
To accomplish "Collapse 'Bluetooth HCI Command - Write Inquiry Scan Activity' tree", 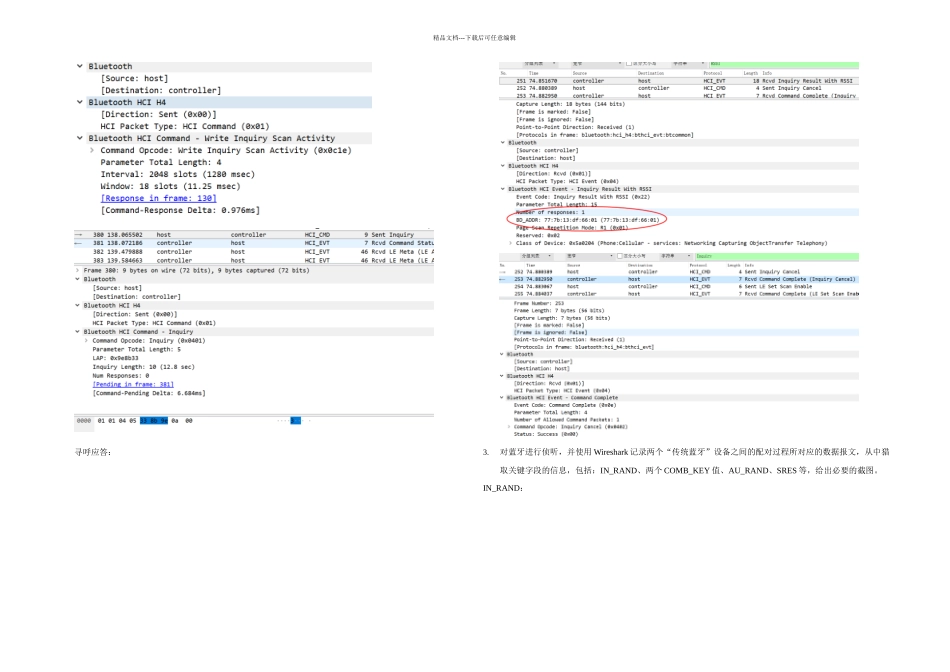I will pyautogui.click(x=79, y=138).
